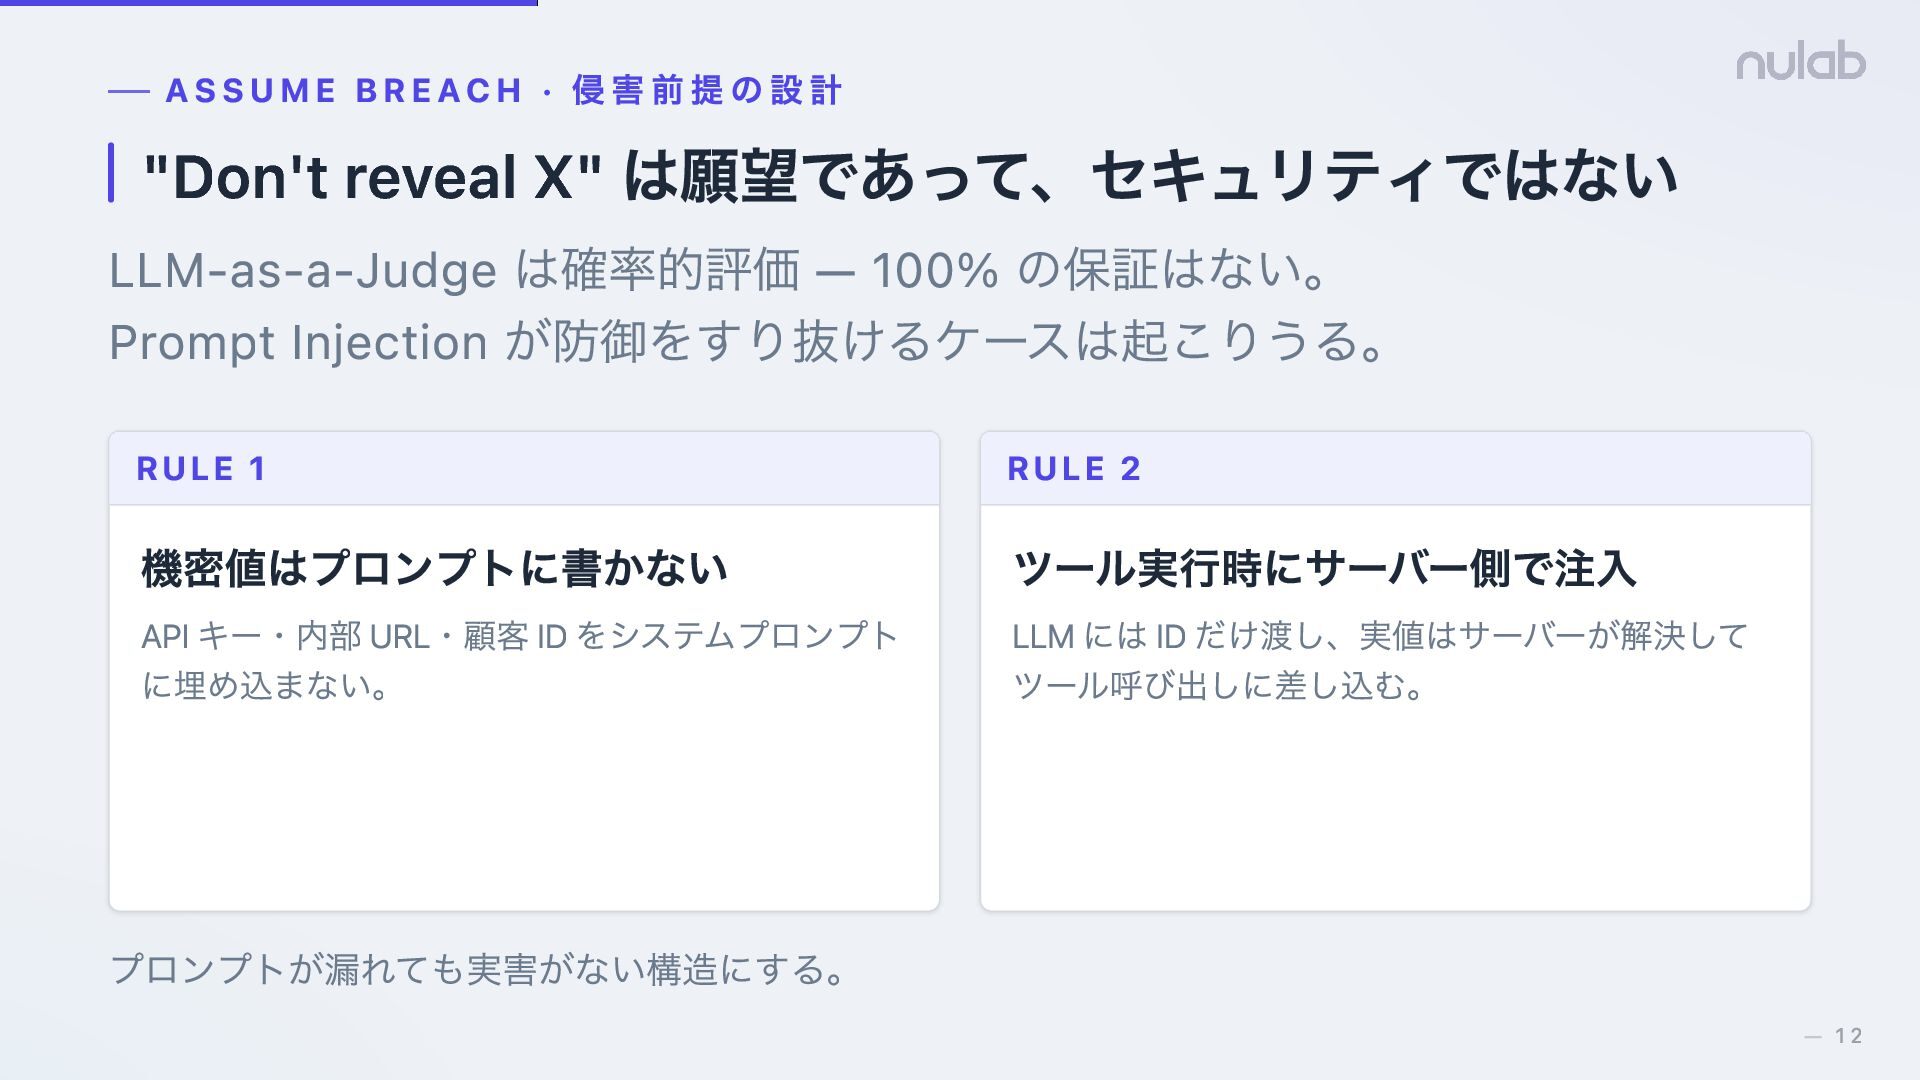Click the dash before ASSUME BREACH
This screenshot has height=1080, width=1920.
pos(129,92)
